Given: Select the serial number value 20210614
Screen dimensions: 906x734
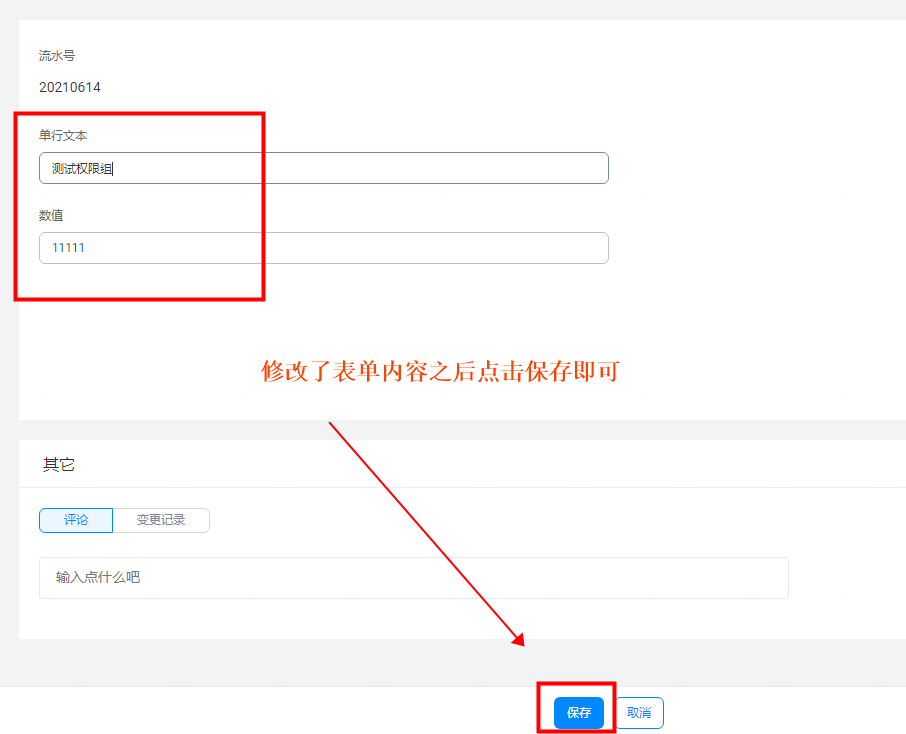Looking at the screenshot, I should click(70, 87).
